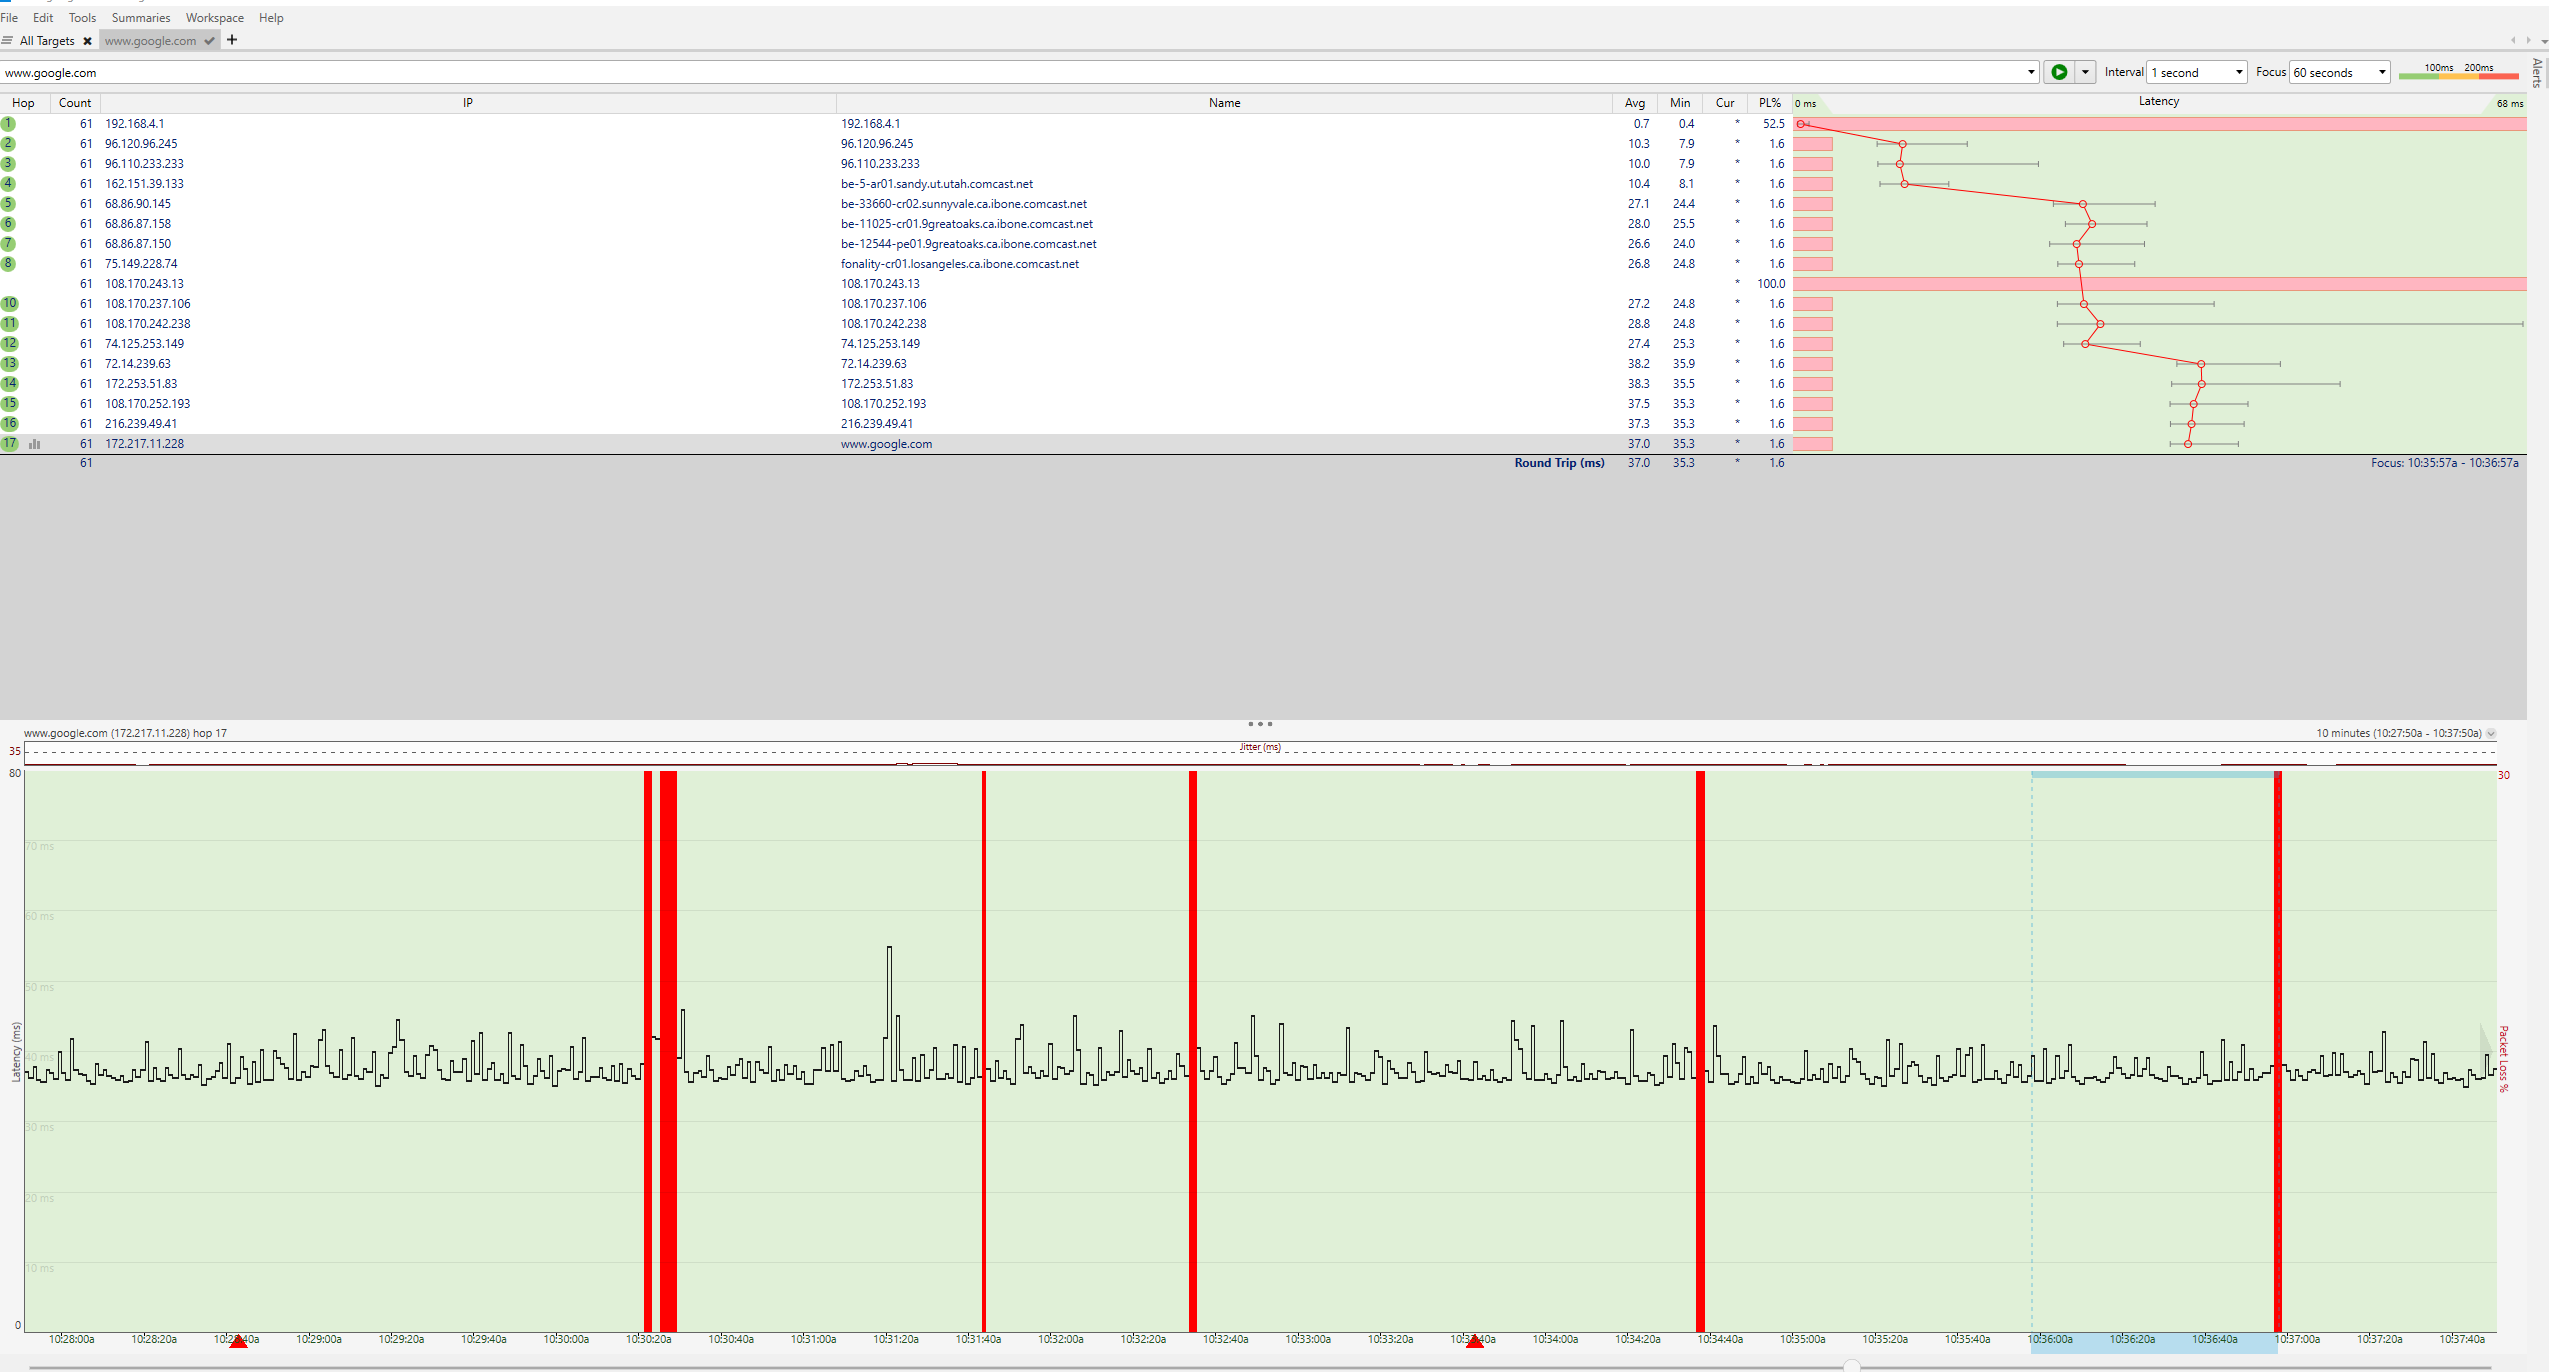Click the 100ms/200ms latency color scale
The image size is (2549, 1372).
2458,72
